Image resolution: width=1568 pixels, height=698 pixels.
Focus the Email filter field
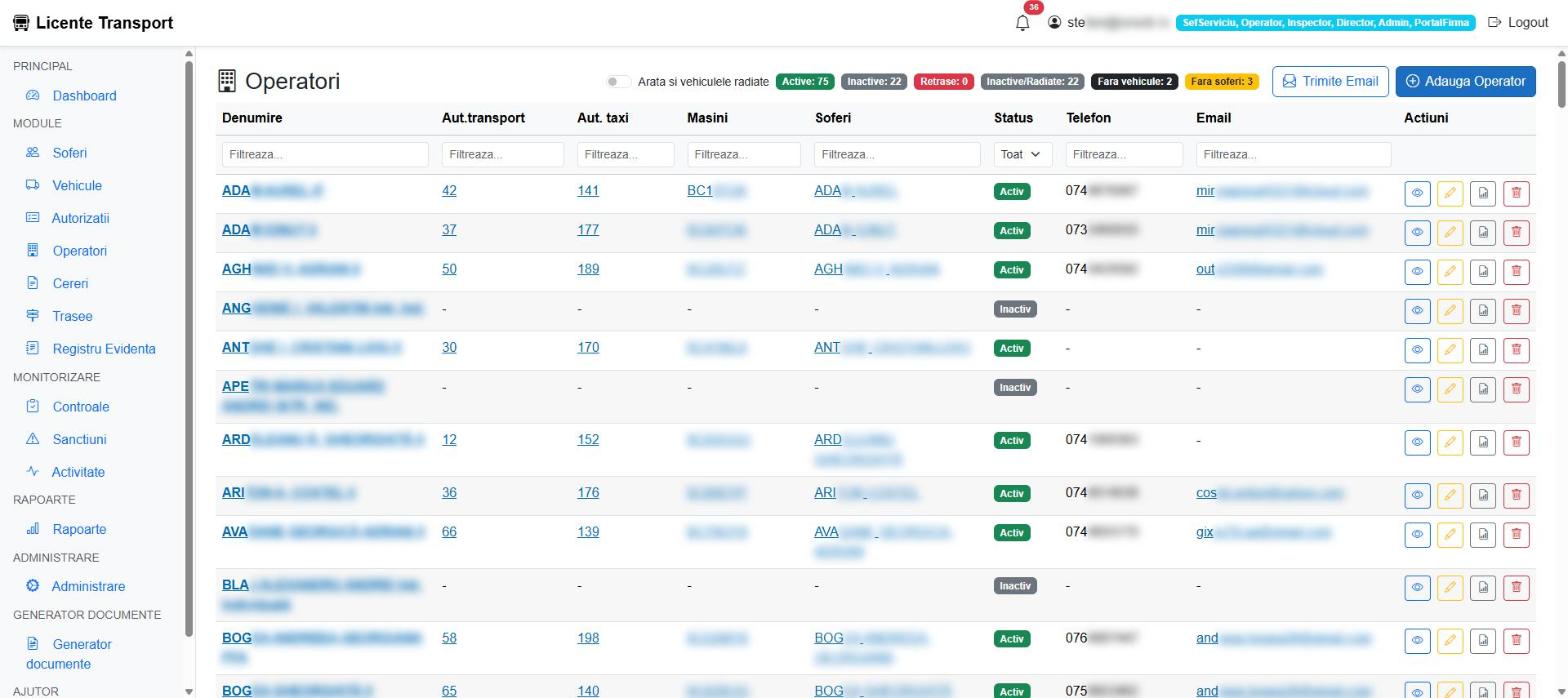point(1293,154)
